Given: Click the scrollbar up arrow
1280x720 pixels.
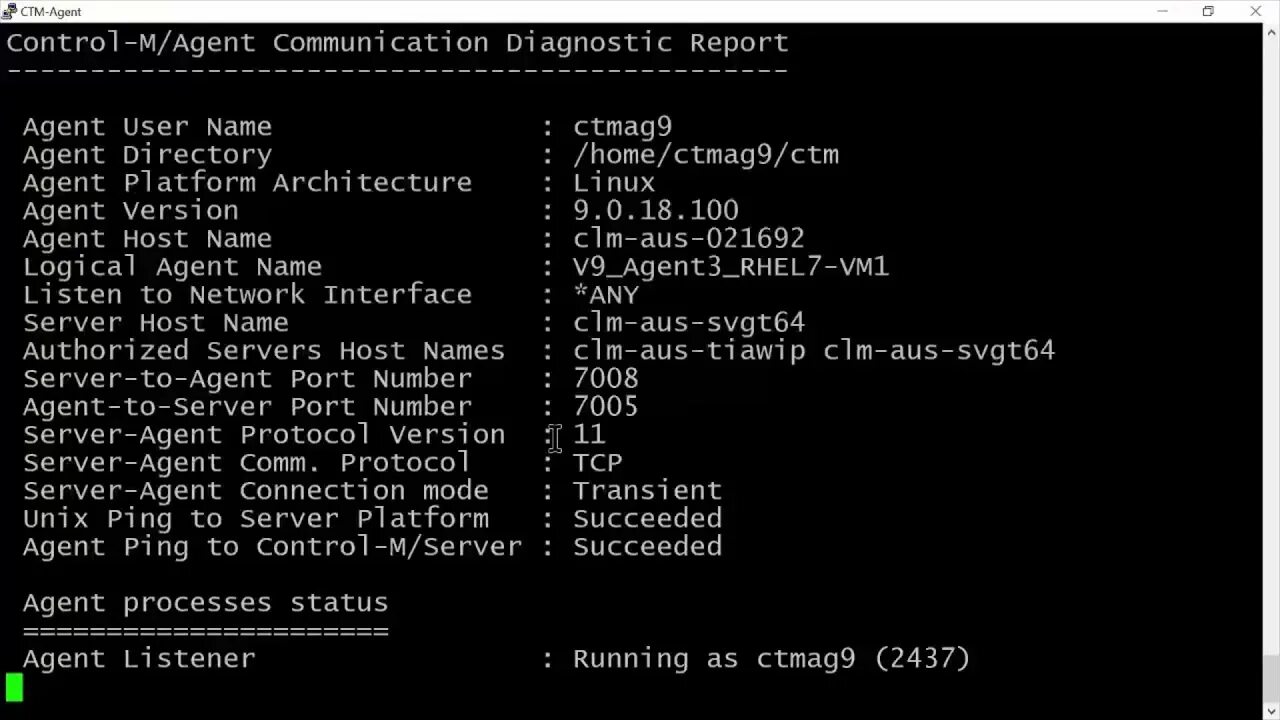Looking at the screenshot, I should coord(1271,31).
